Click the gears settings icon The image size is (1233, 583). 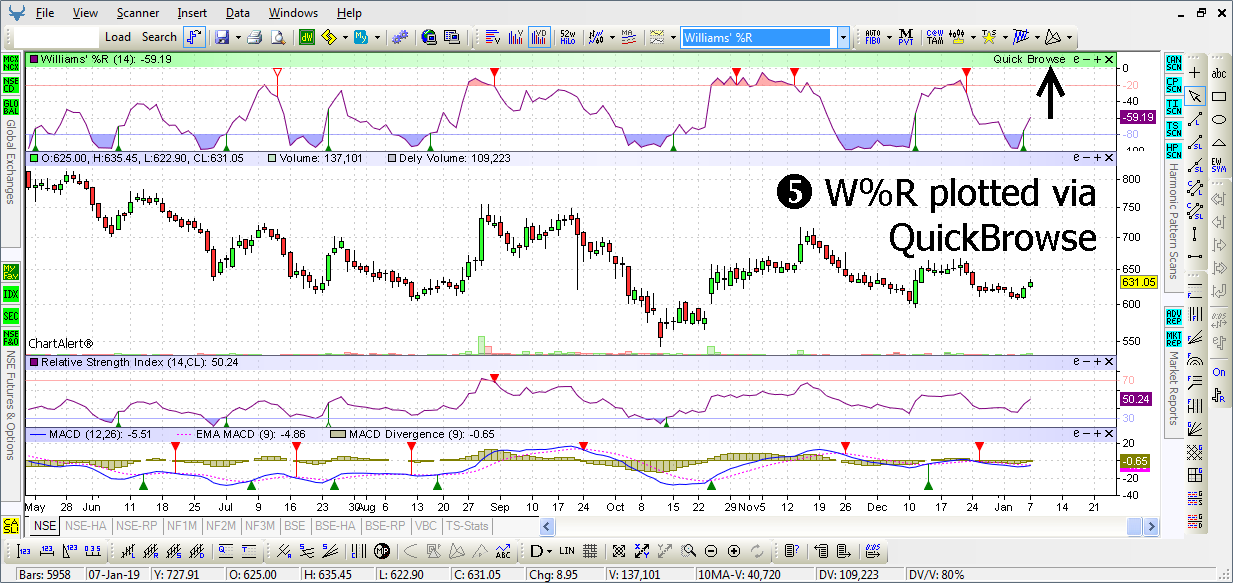pyautogui.click(x=399, y=37)
